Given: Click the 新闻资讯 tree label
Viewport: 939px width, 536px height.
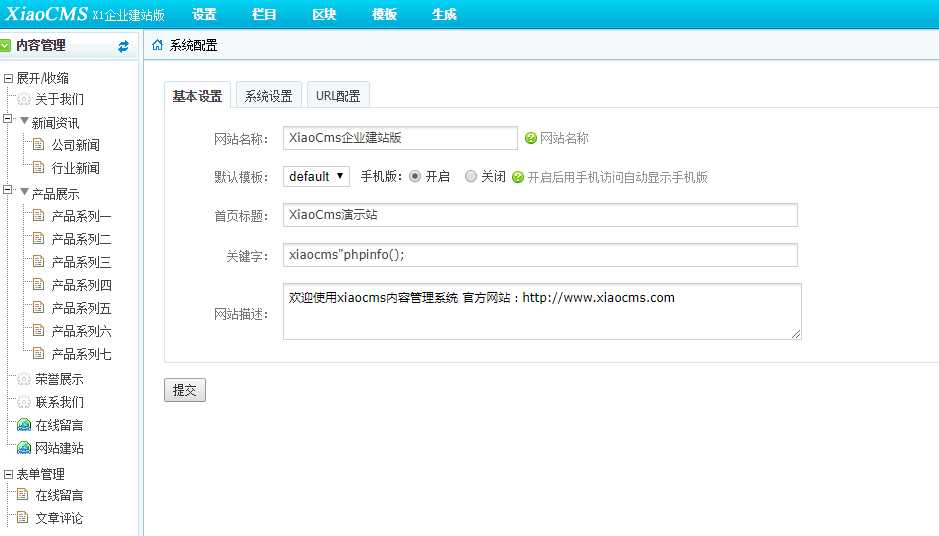Looking at the screenshot, I should (x=55, y=123).
